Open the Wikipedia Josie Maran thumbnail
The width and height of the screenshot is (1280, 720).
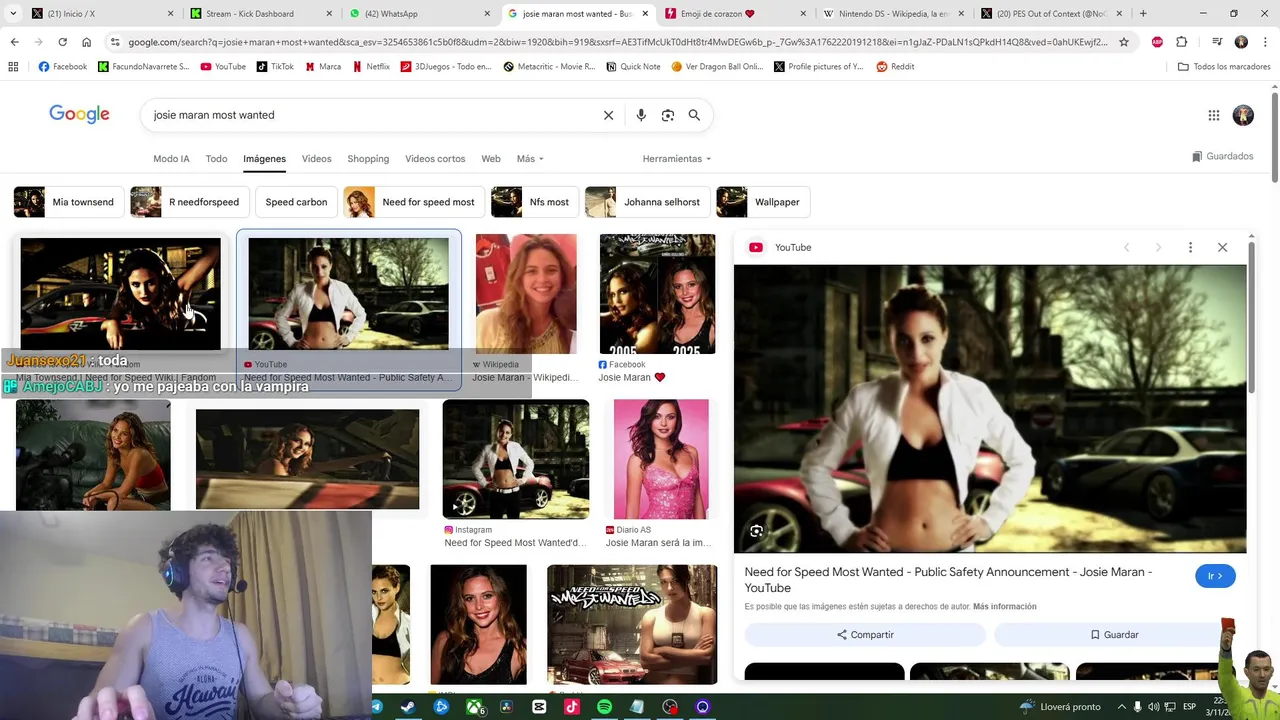pyautogui.click(x=526, y=294)
